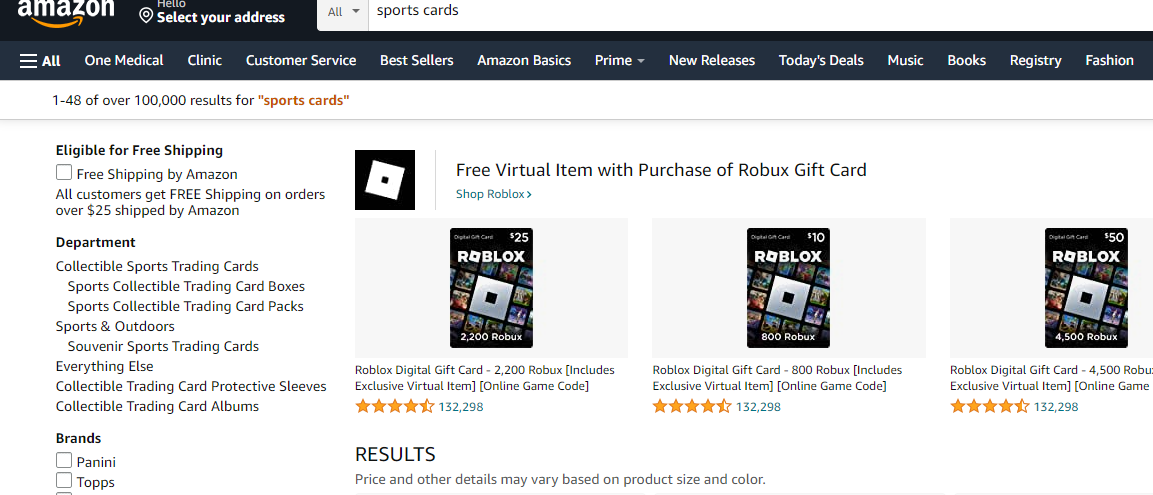Check the Topps brand filter
Image resolution: width=1153 pixels, height=495 pixels.
[x=64, y=481]
